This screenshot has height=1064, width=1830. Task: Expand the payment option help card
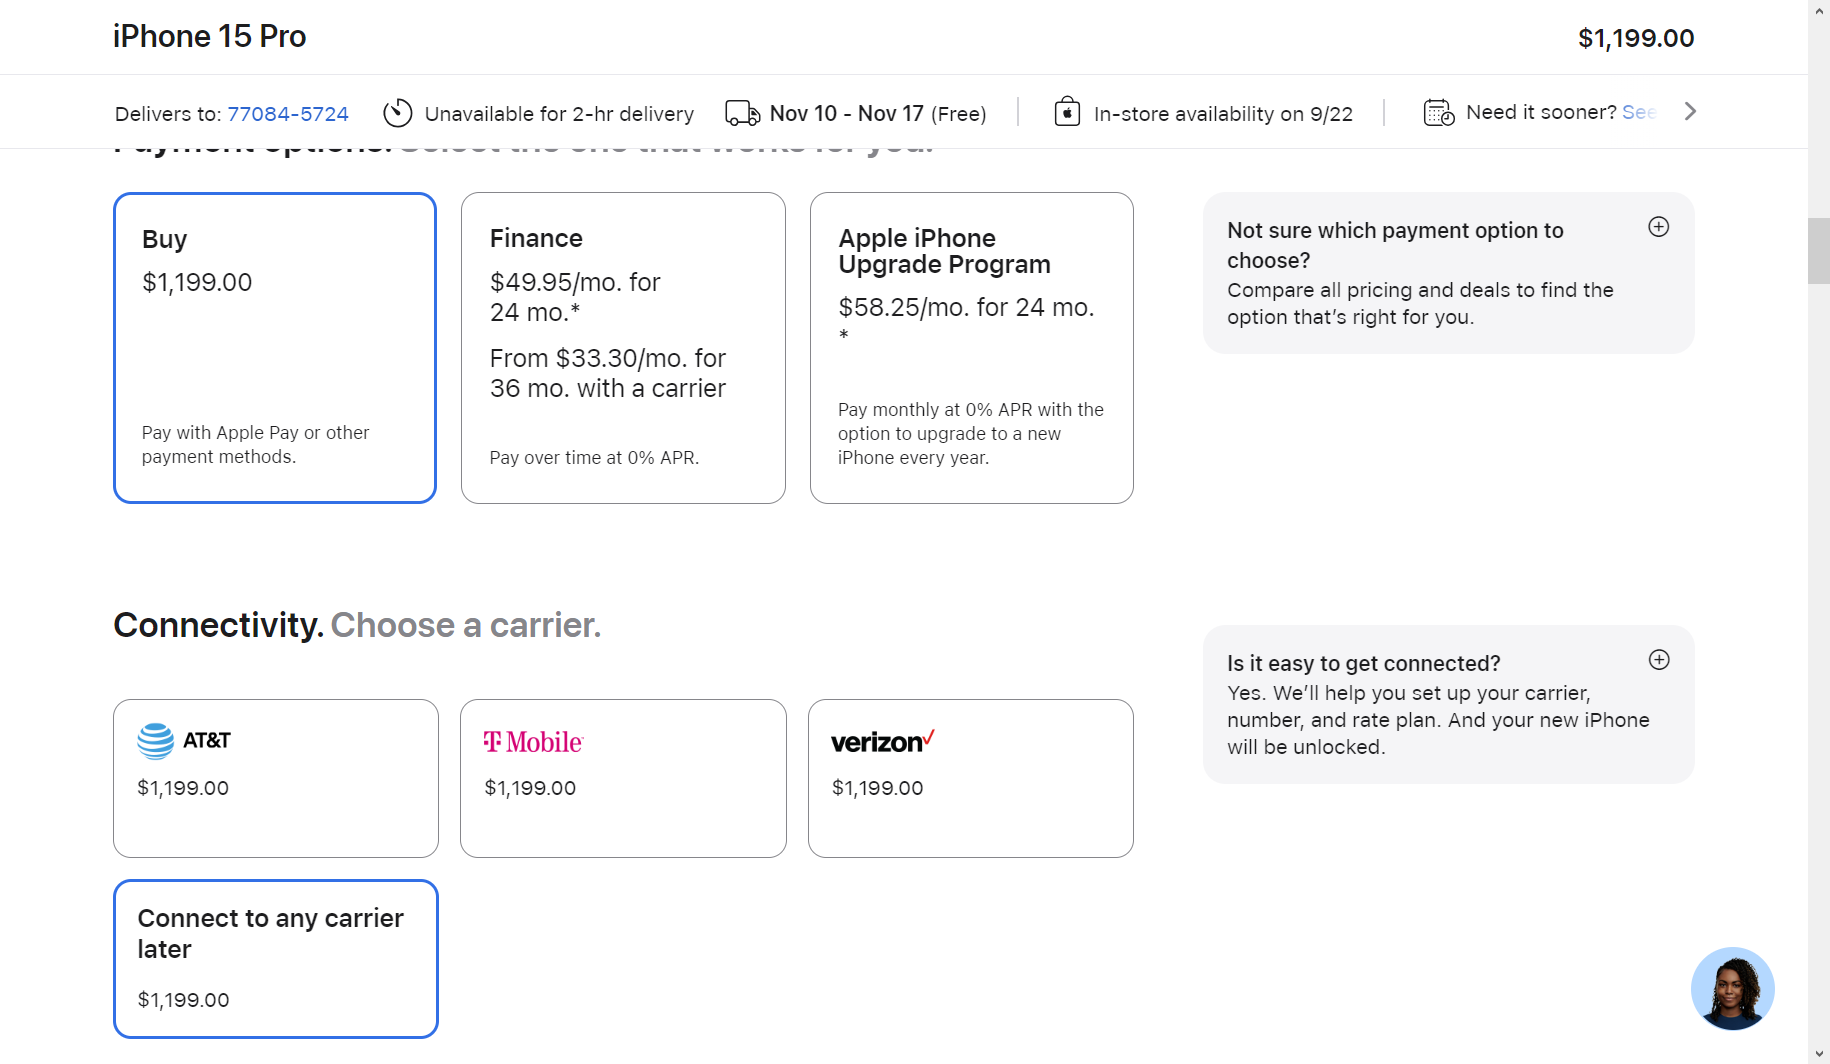[1658, 227]
